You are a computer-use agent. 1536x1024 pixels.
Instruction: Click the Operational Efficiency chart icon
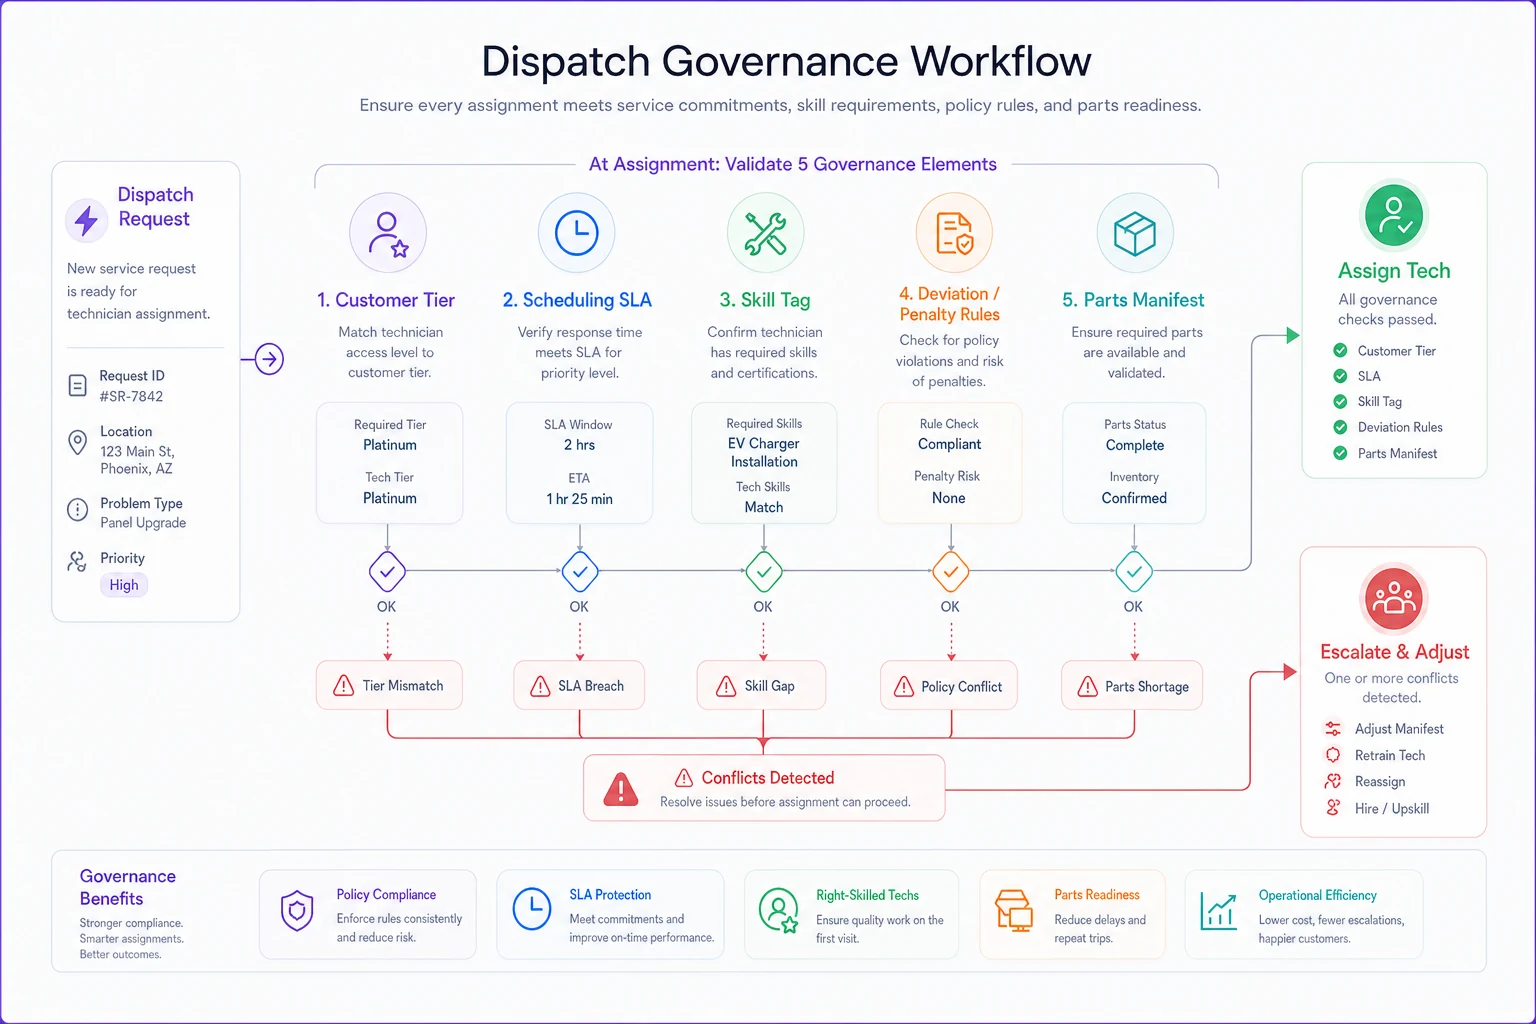[x=1219, y=911]
